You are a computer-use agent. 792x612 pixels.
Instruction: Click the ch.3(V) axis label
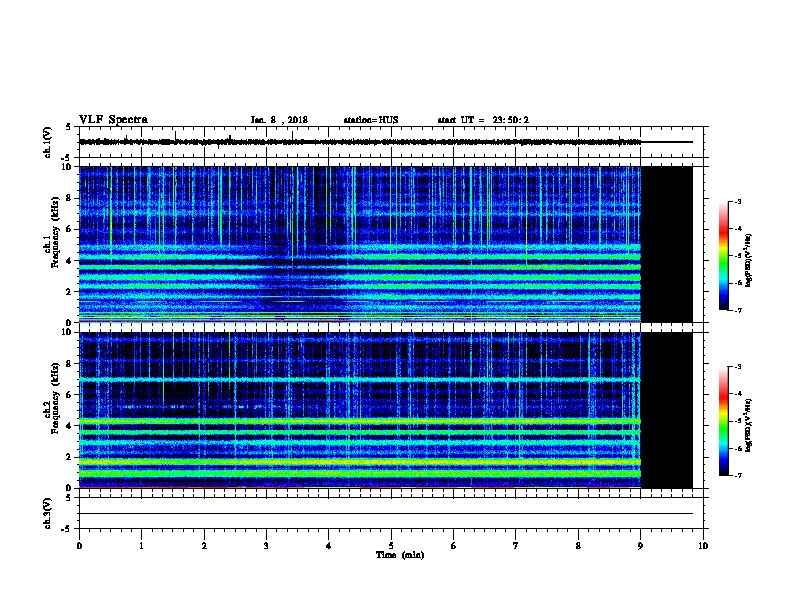tap(48, 513)
